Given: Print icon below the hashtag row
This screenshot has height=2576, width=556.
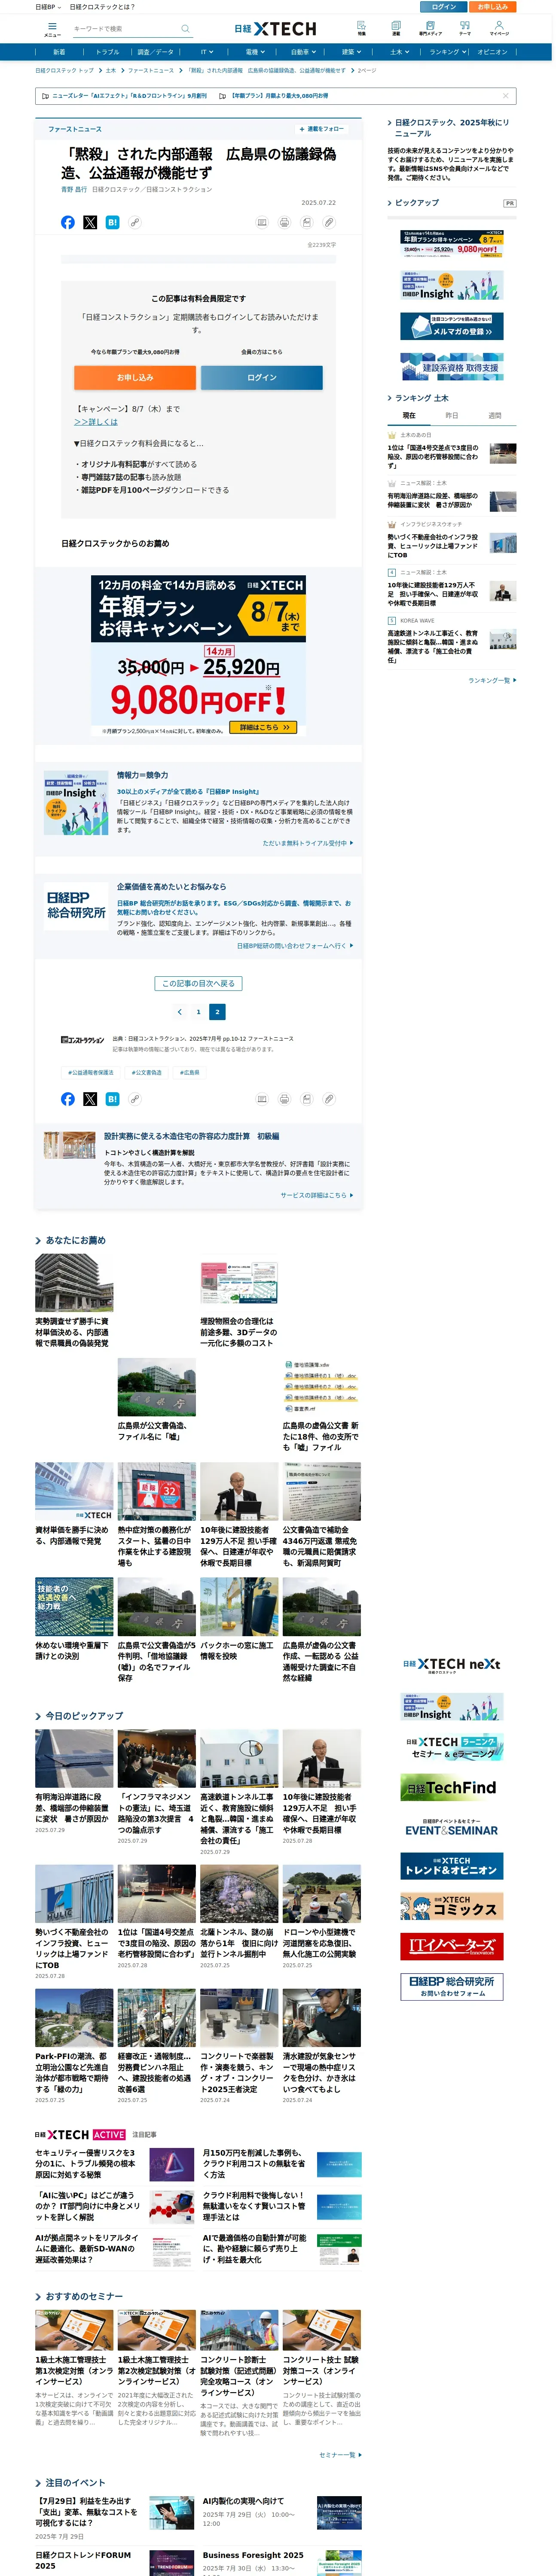Looking at the screenshot, I should (x=284, y=1099).
